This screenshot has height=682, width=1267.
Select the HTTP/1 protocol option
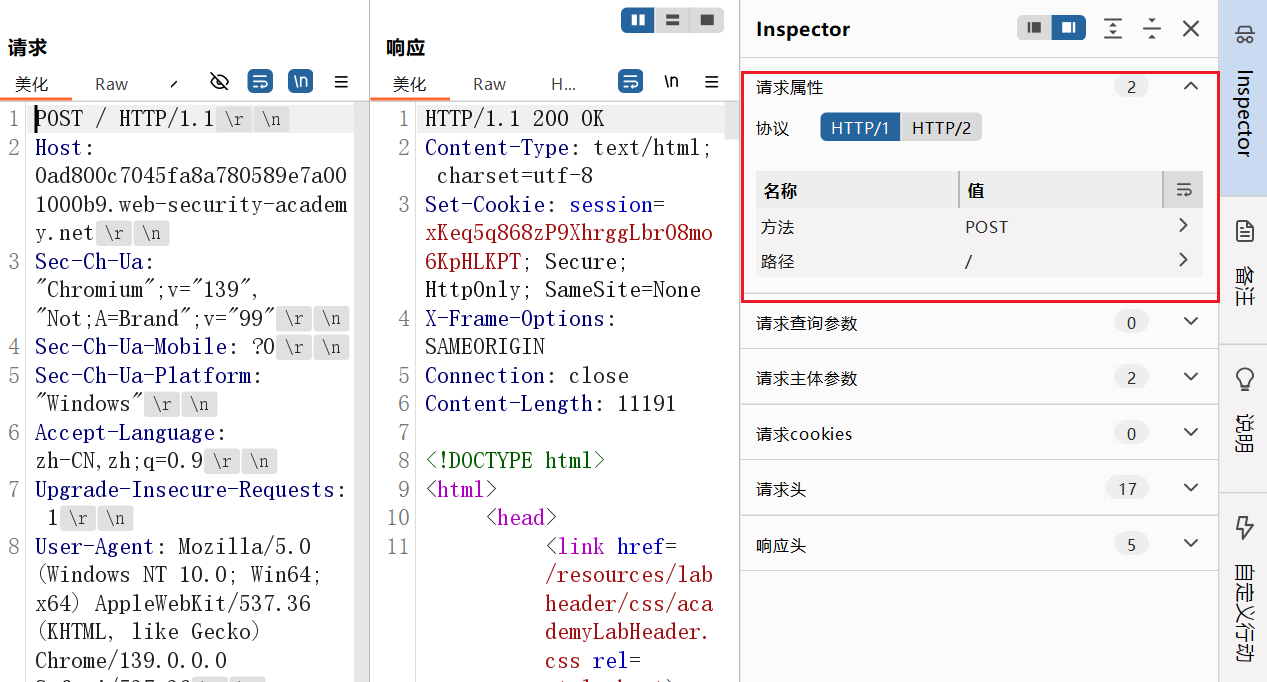pyautogui.click(x=860, y=128)
